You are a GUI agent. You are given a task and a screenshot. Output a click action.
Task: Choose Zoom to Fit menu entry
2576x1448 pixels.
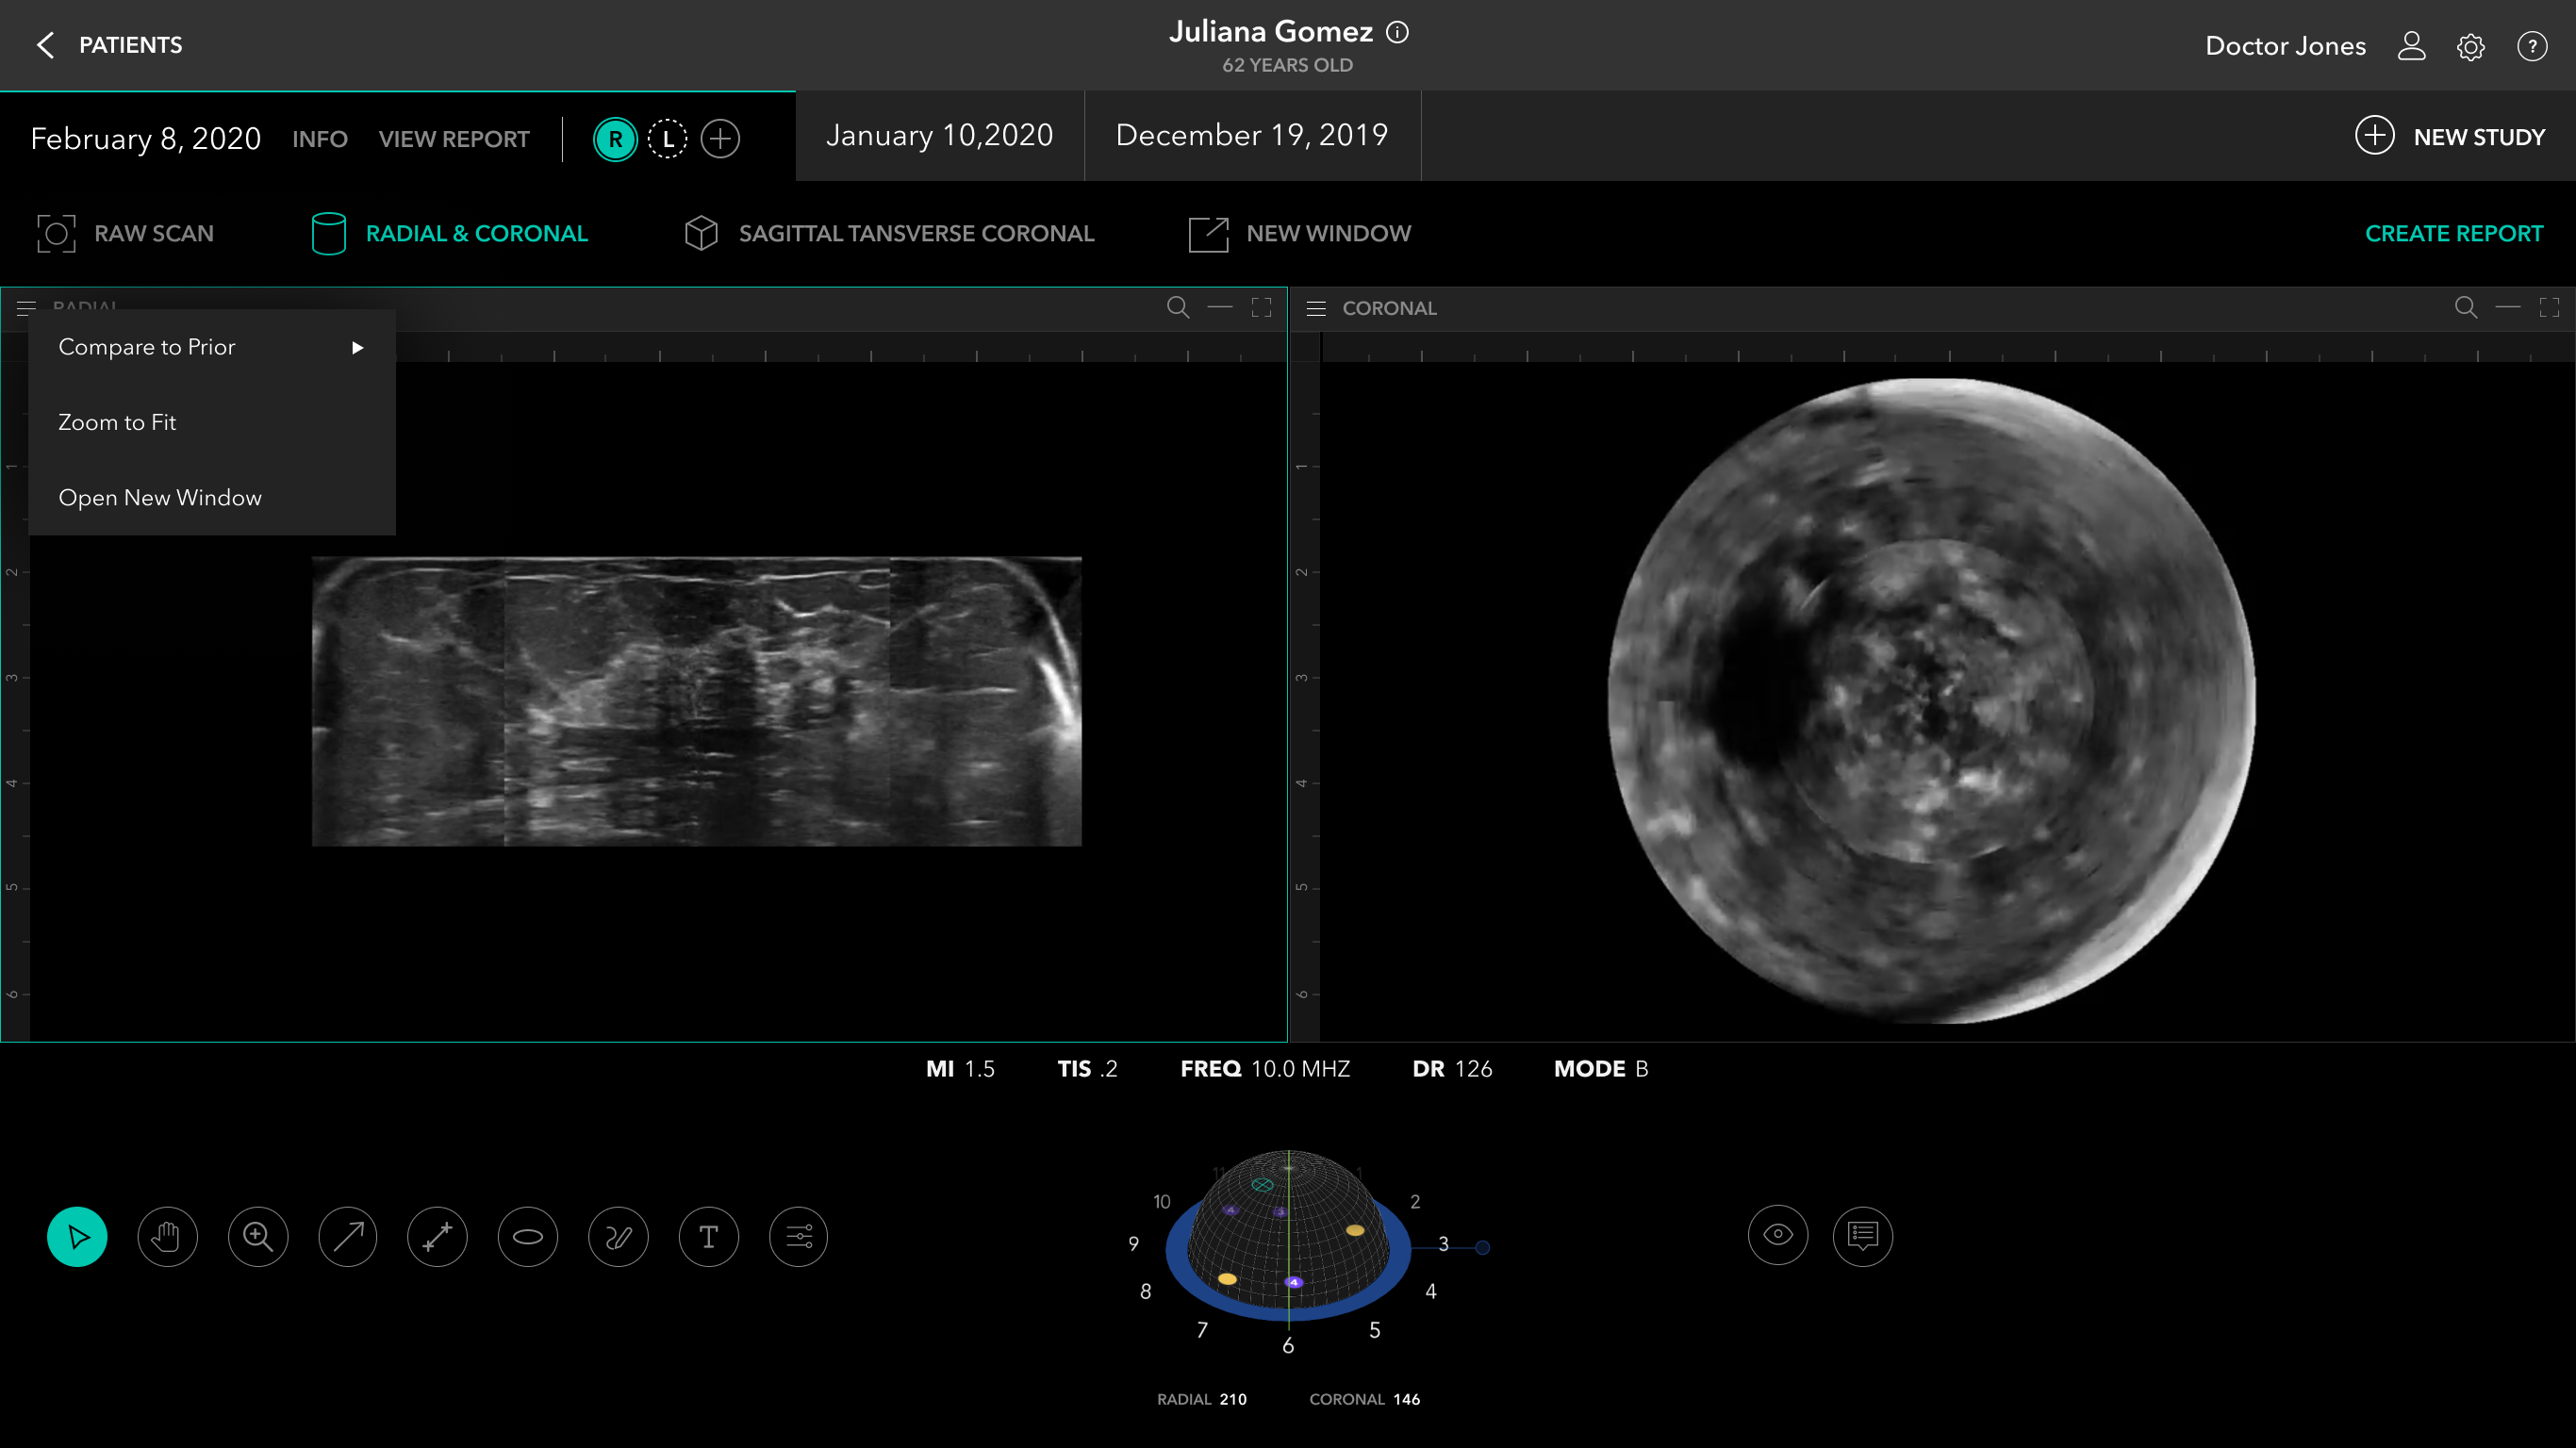[117, 422]
